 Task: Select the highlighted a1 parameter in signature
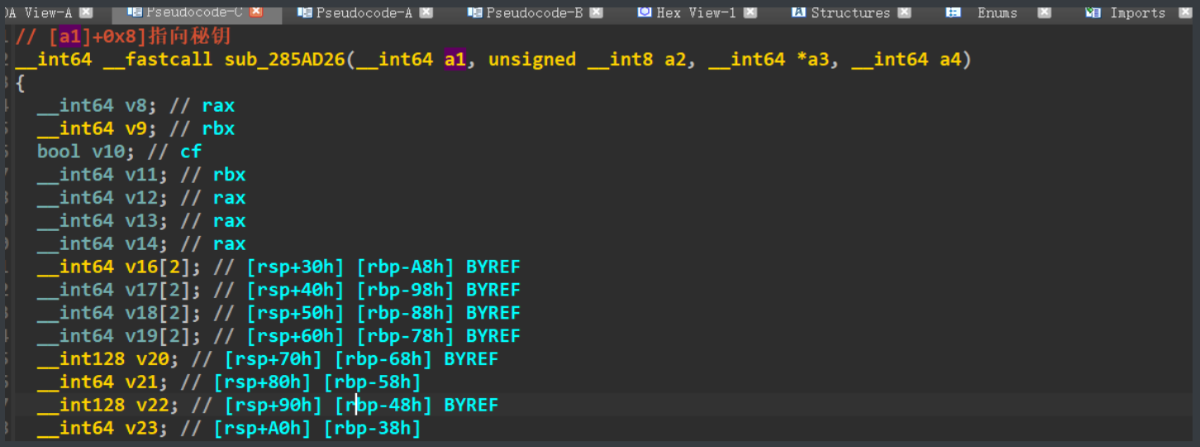pyautogui.click(x=455, y=60)
